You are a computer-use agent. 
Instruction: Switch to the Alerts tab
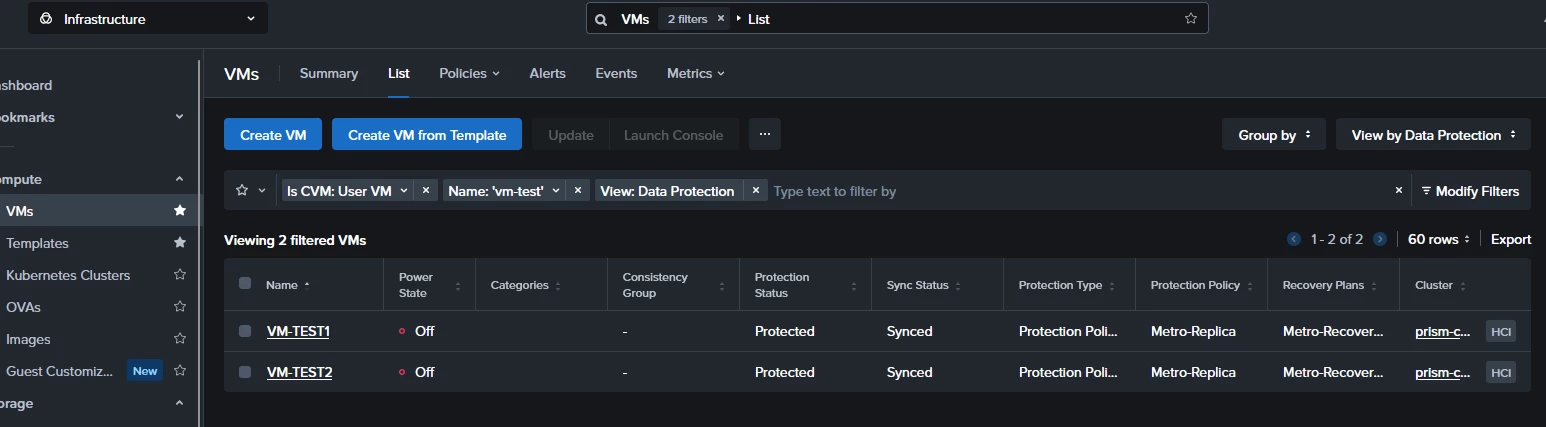[x=547, y=73]
